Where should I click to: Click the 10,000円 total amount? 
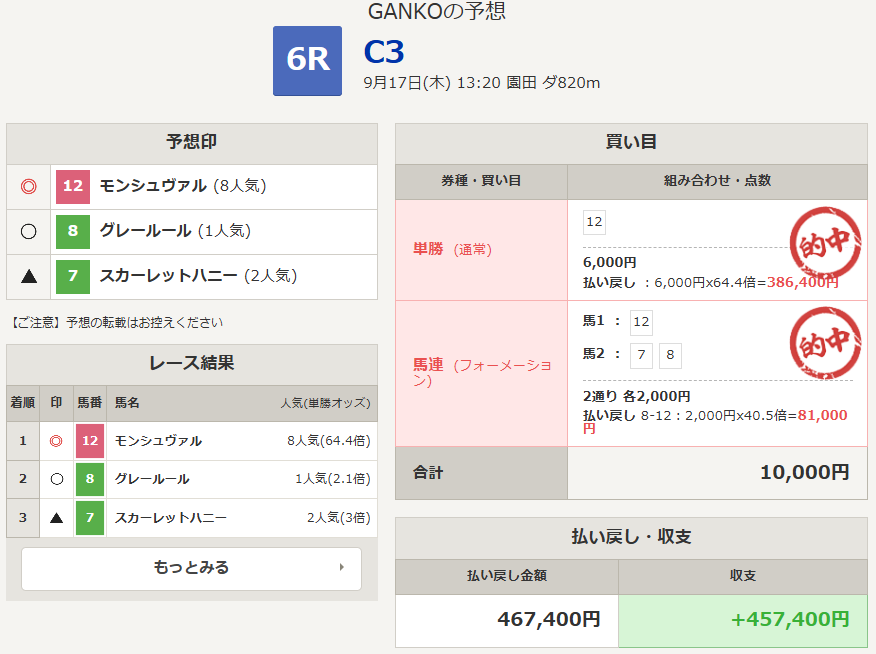point(804,473)
